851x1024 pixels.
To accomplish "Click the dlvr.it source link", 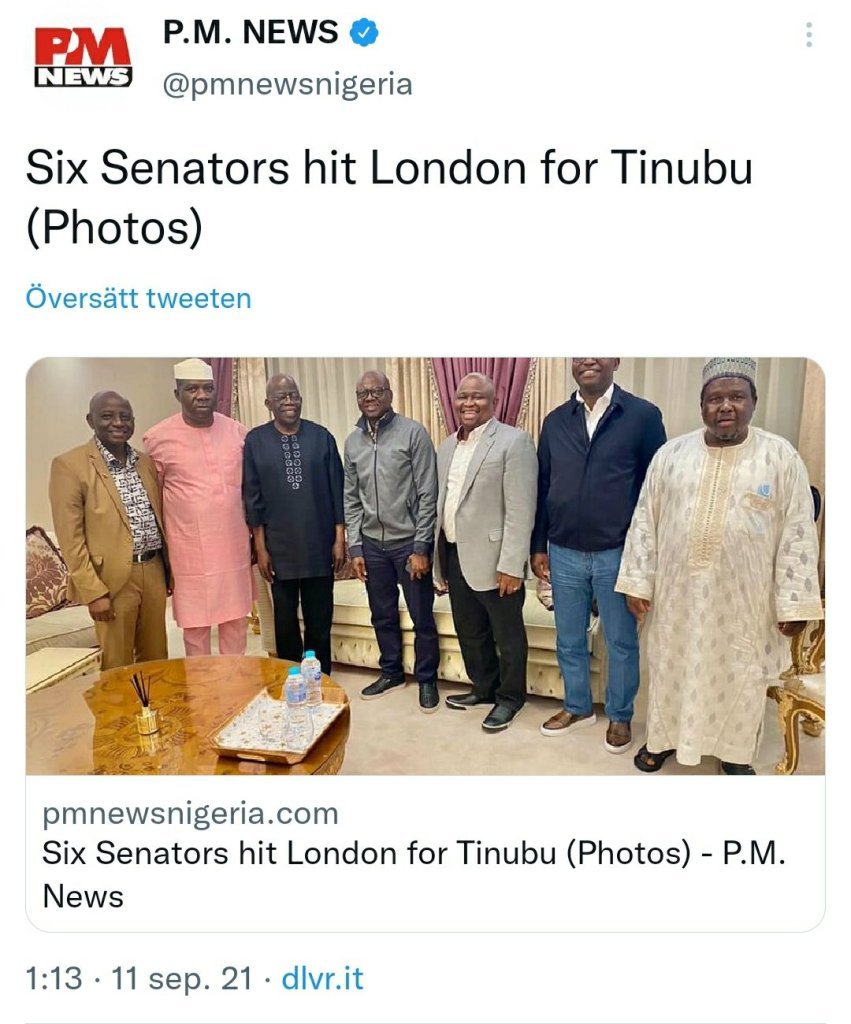I will click(x=322, y=978).
